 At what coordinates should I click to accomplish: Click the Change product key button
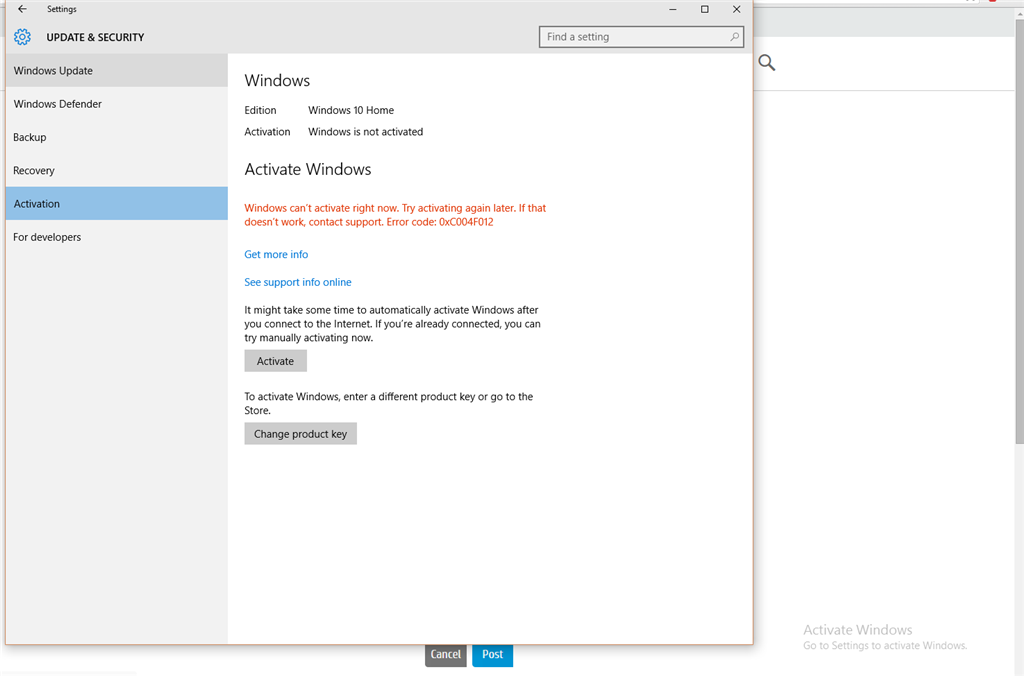[300, 434]
